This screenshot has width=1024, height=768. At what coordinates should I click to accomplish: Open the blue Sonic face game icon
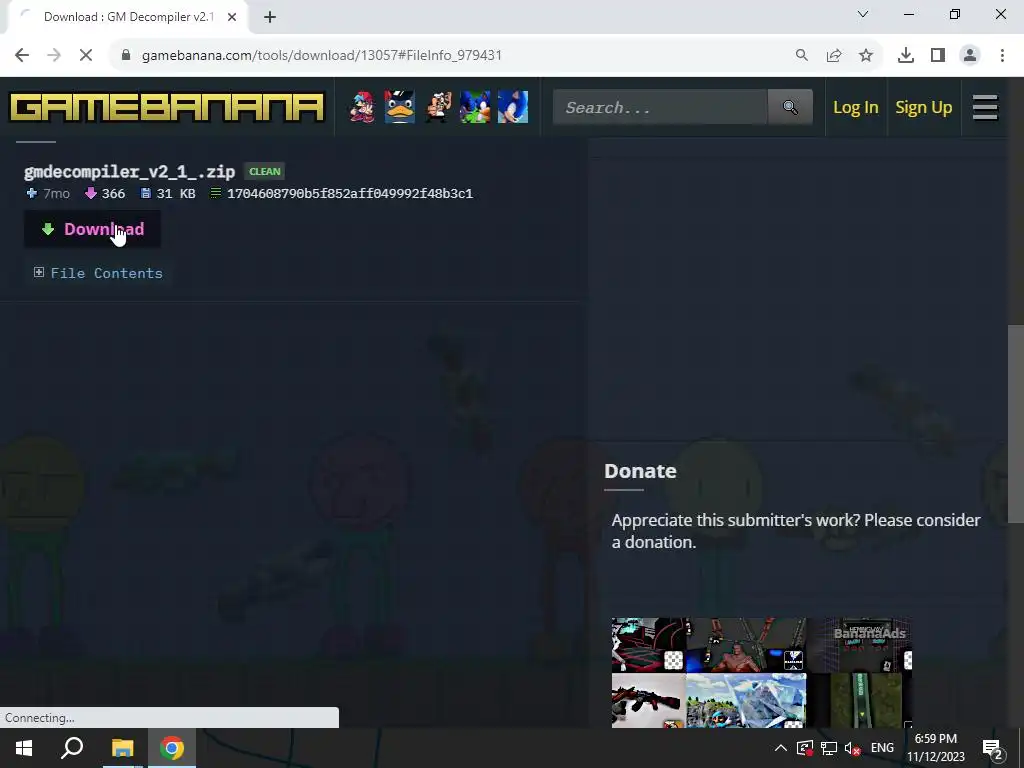513,107
